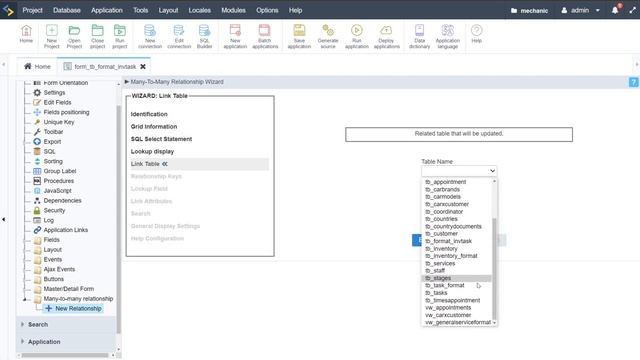Collapse Many-to-many relationship node arrow

click(24, 299)
